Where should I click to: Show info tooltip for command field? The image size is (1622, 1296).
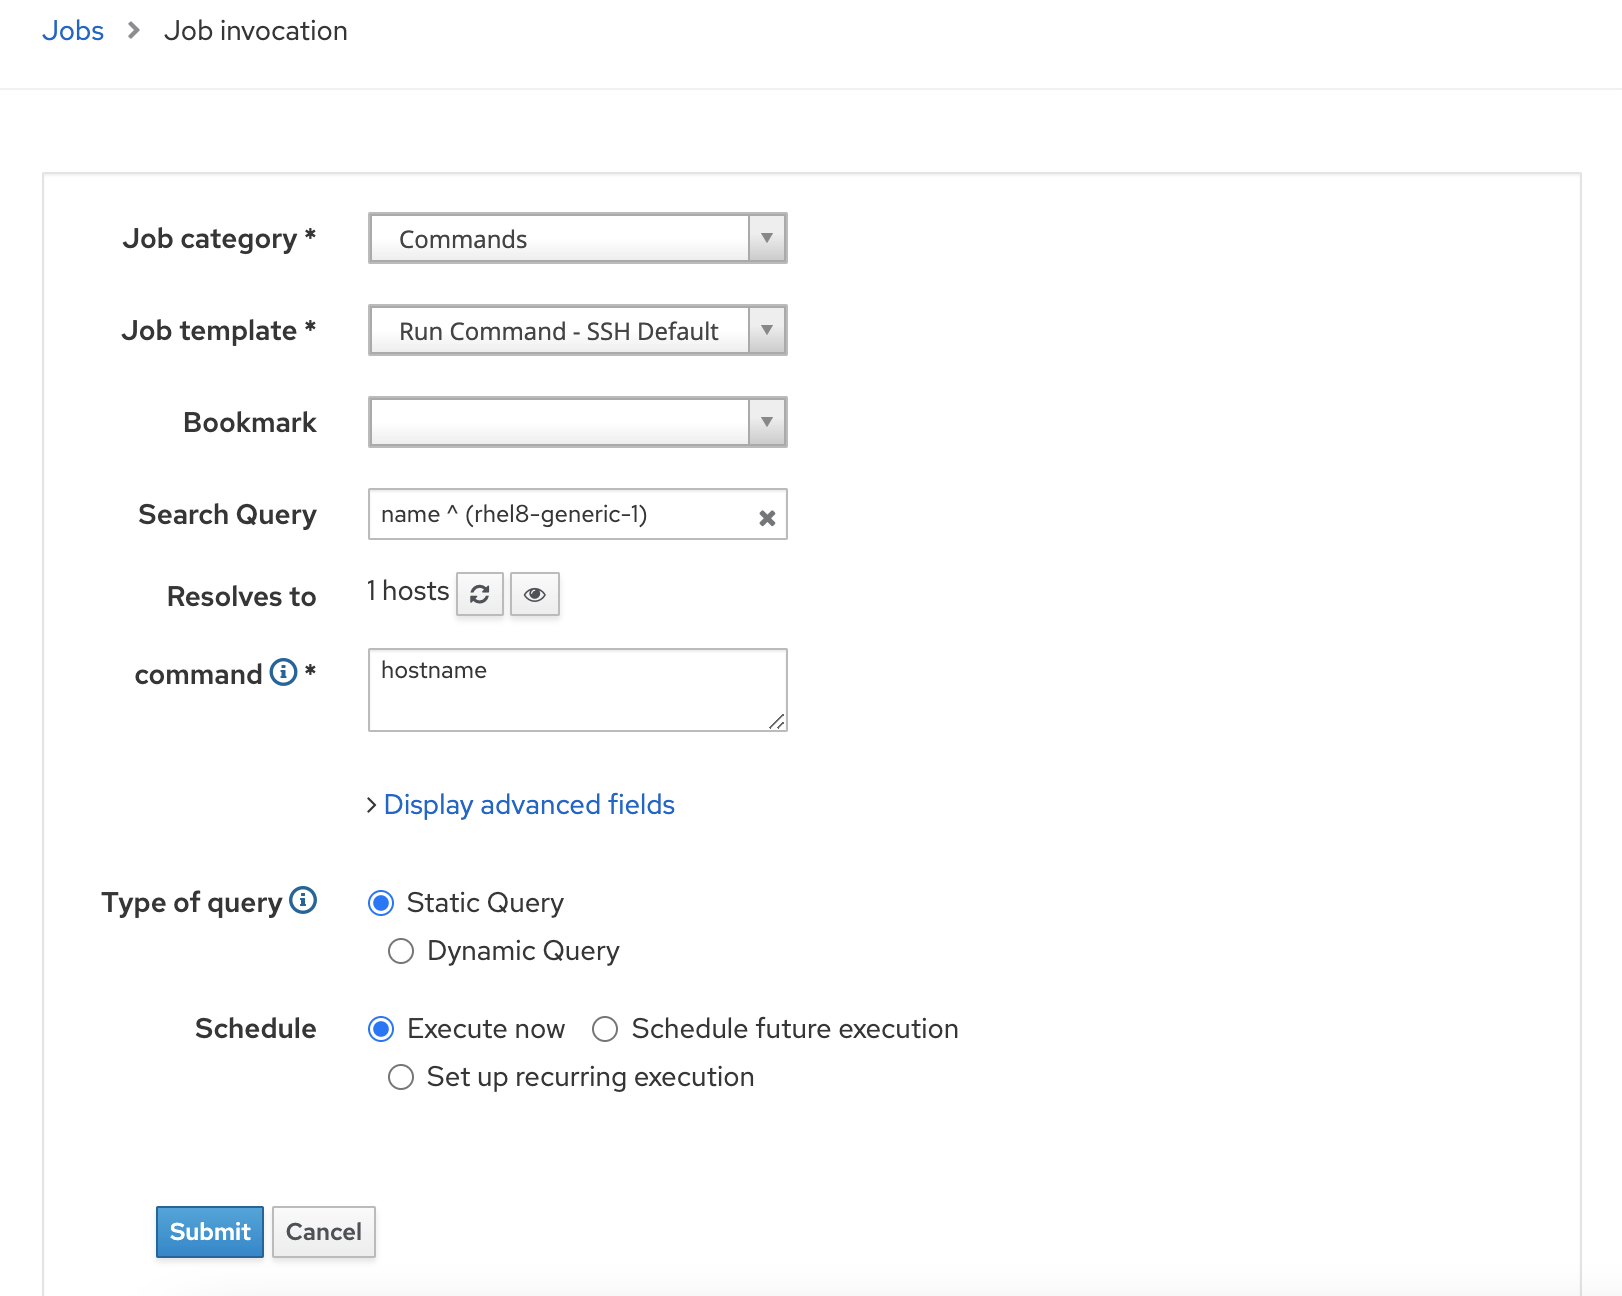tap(284, 672)
